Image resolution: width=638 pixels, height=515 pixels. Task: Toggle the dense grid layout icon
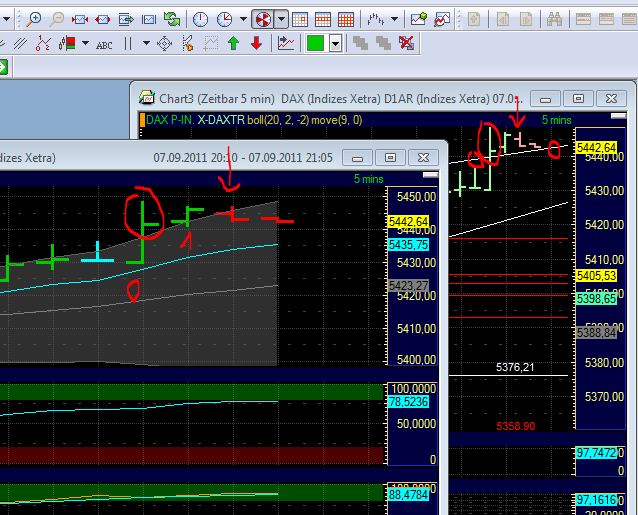point(346,19)
